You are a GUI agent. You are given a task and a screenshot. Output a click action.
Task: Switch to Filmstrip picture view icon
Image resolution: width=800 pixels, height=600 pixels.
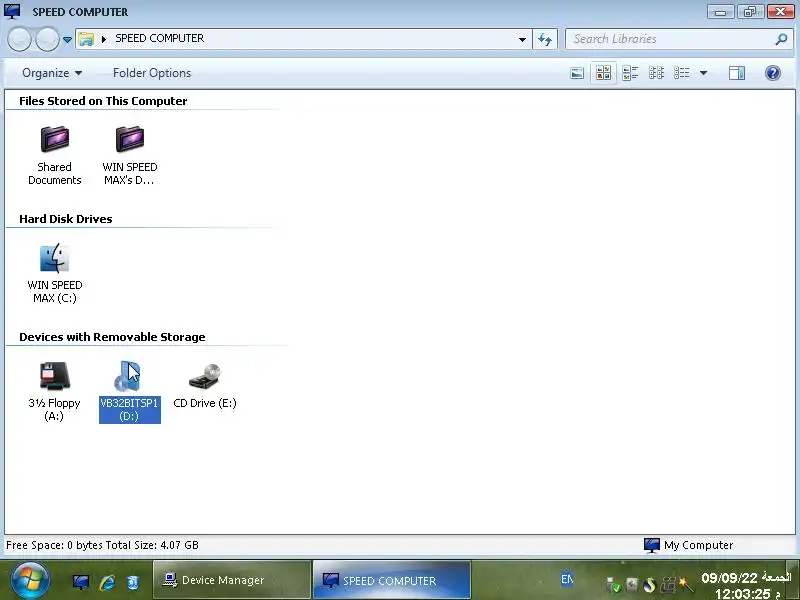pyautogui.click(x=577, y=73)
